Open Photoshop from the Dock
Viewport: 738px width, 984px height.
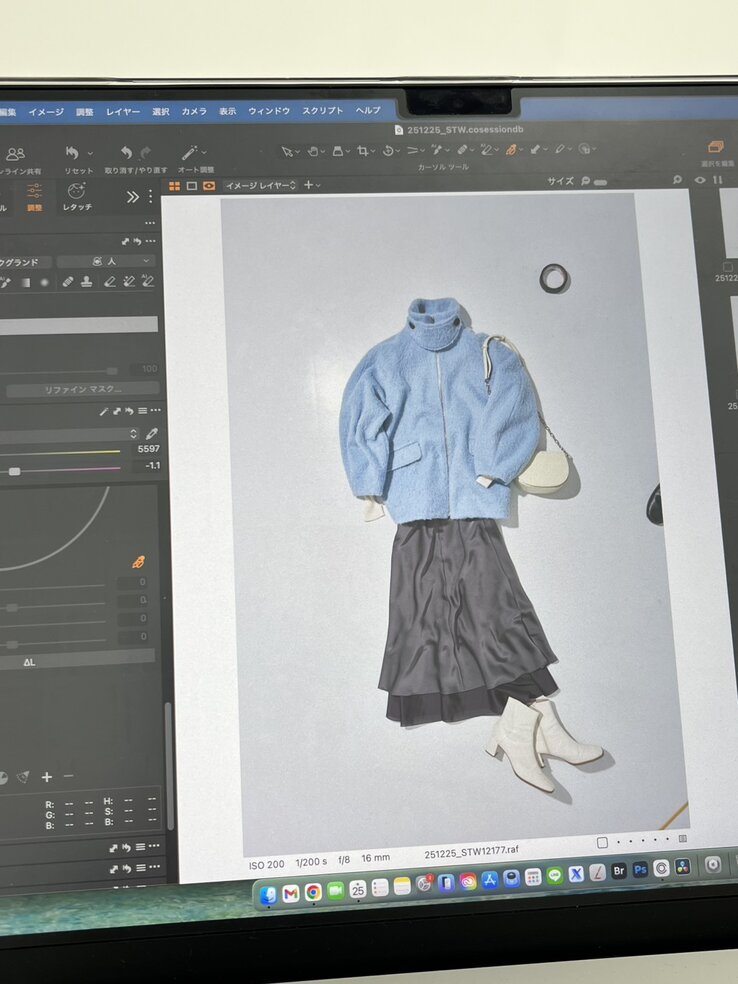pos(640,870)
